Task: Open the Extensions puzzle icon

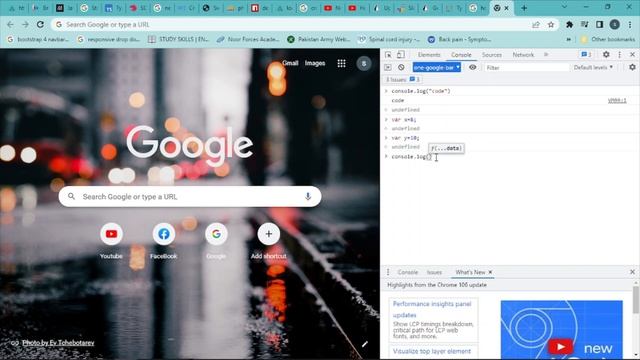Action: click(x=569, y=24)
